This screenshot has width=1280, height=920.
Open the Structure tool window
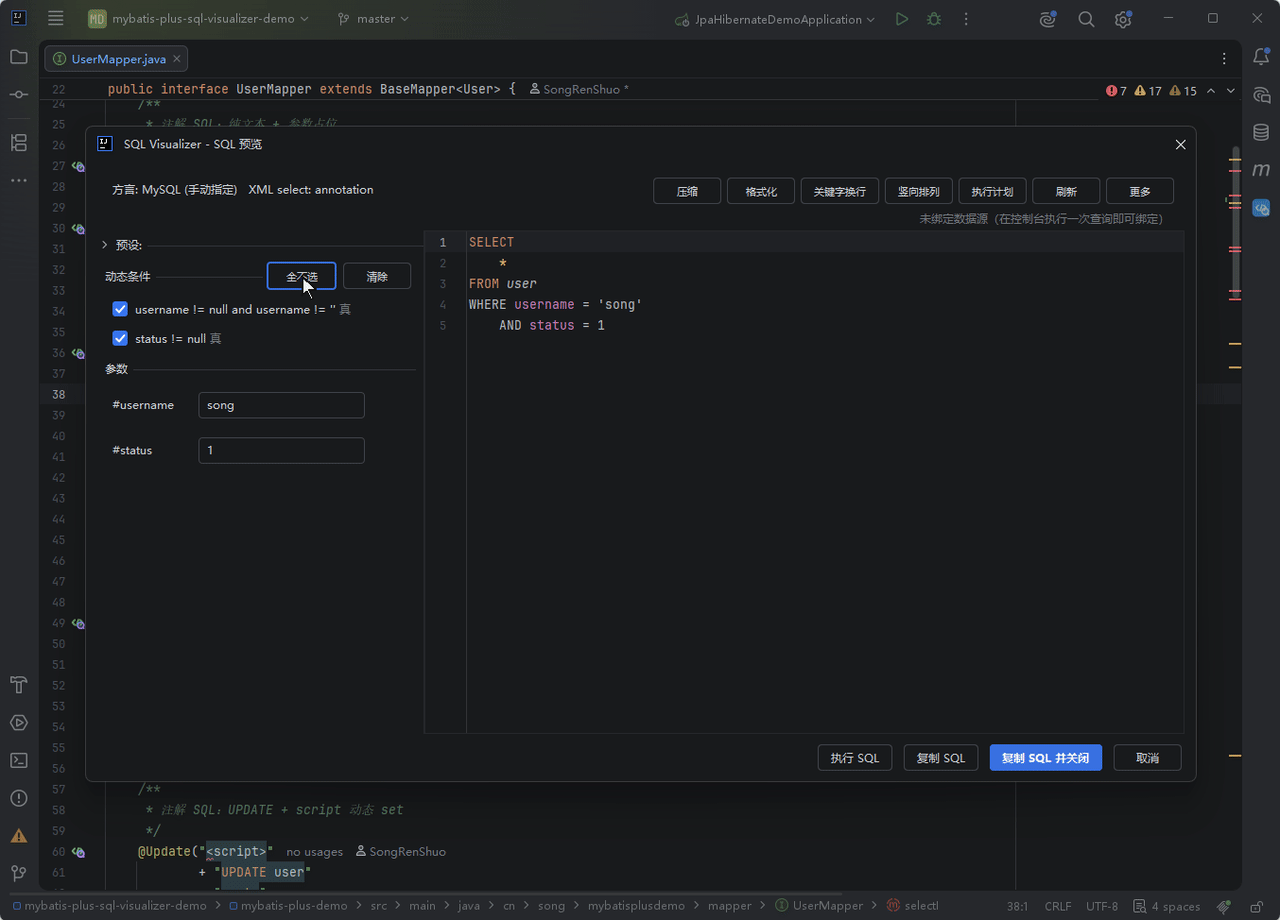tap(19, 142)
